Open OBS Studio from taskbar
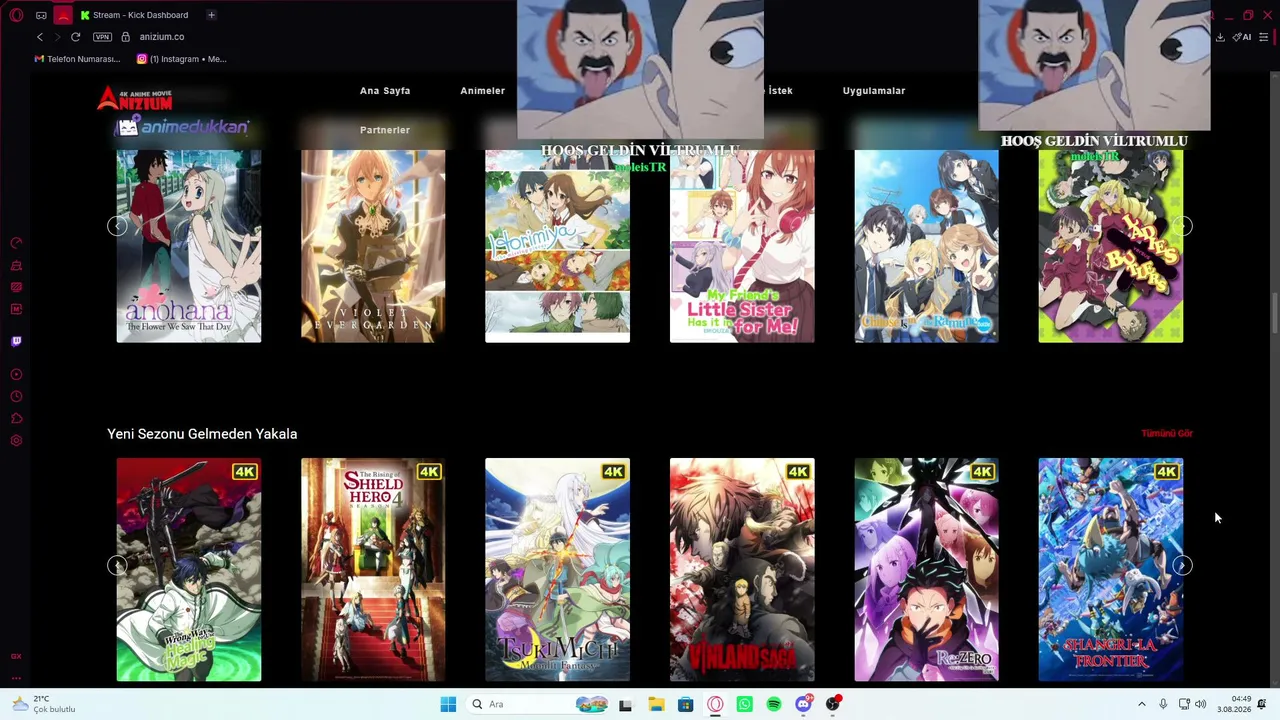The width and height of the screenshot is (1280, 720). pos(833,704)
